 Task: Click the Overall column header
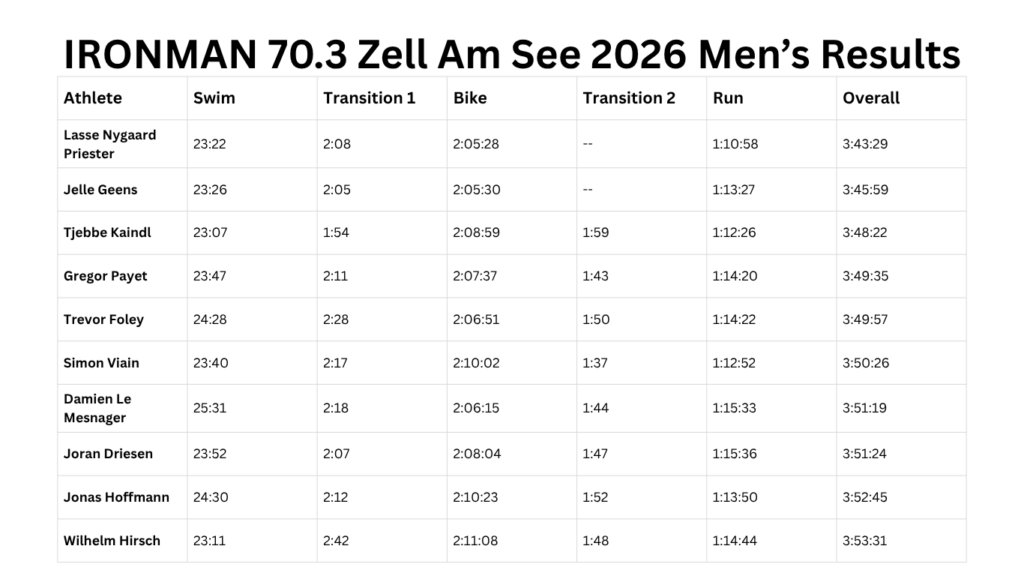(871, 98)
